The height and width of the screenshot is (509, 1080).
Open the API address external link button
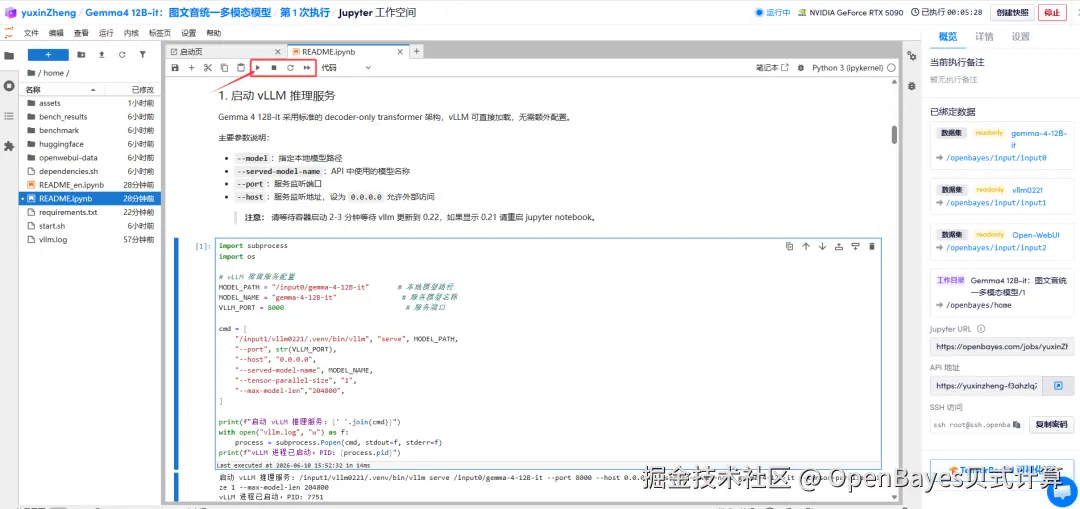pos(1059,386)
